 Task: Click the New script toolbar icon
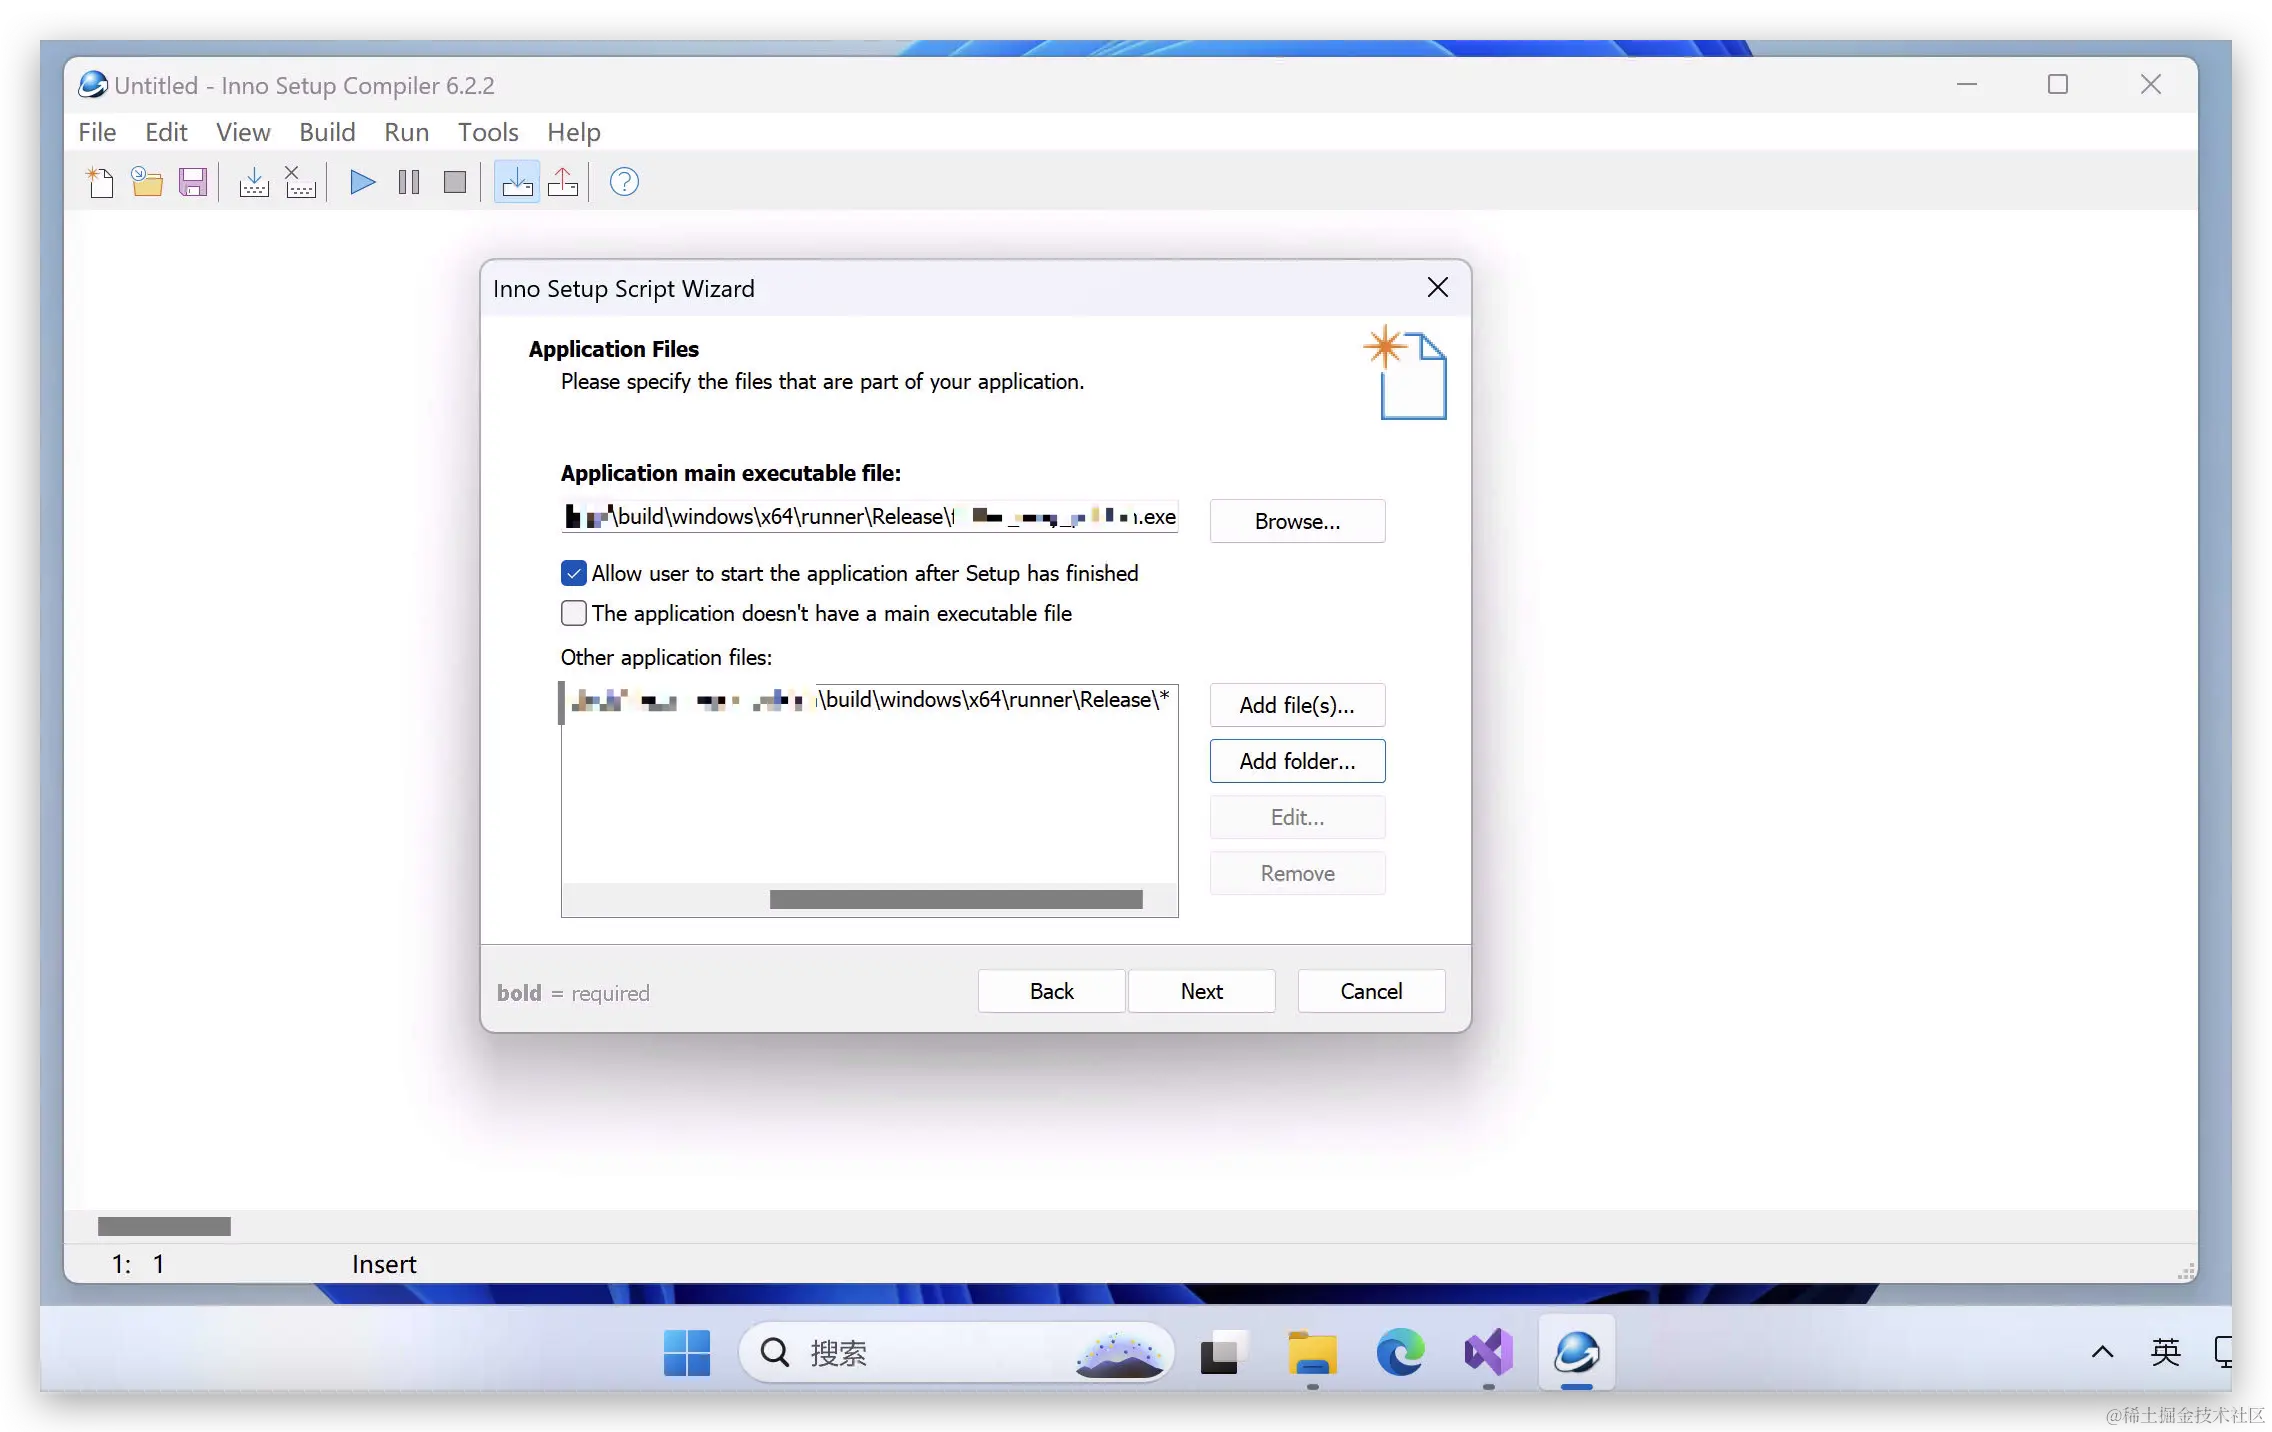click(x=100, y=182)
